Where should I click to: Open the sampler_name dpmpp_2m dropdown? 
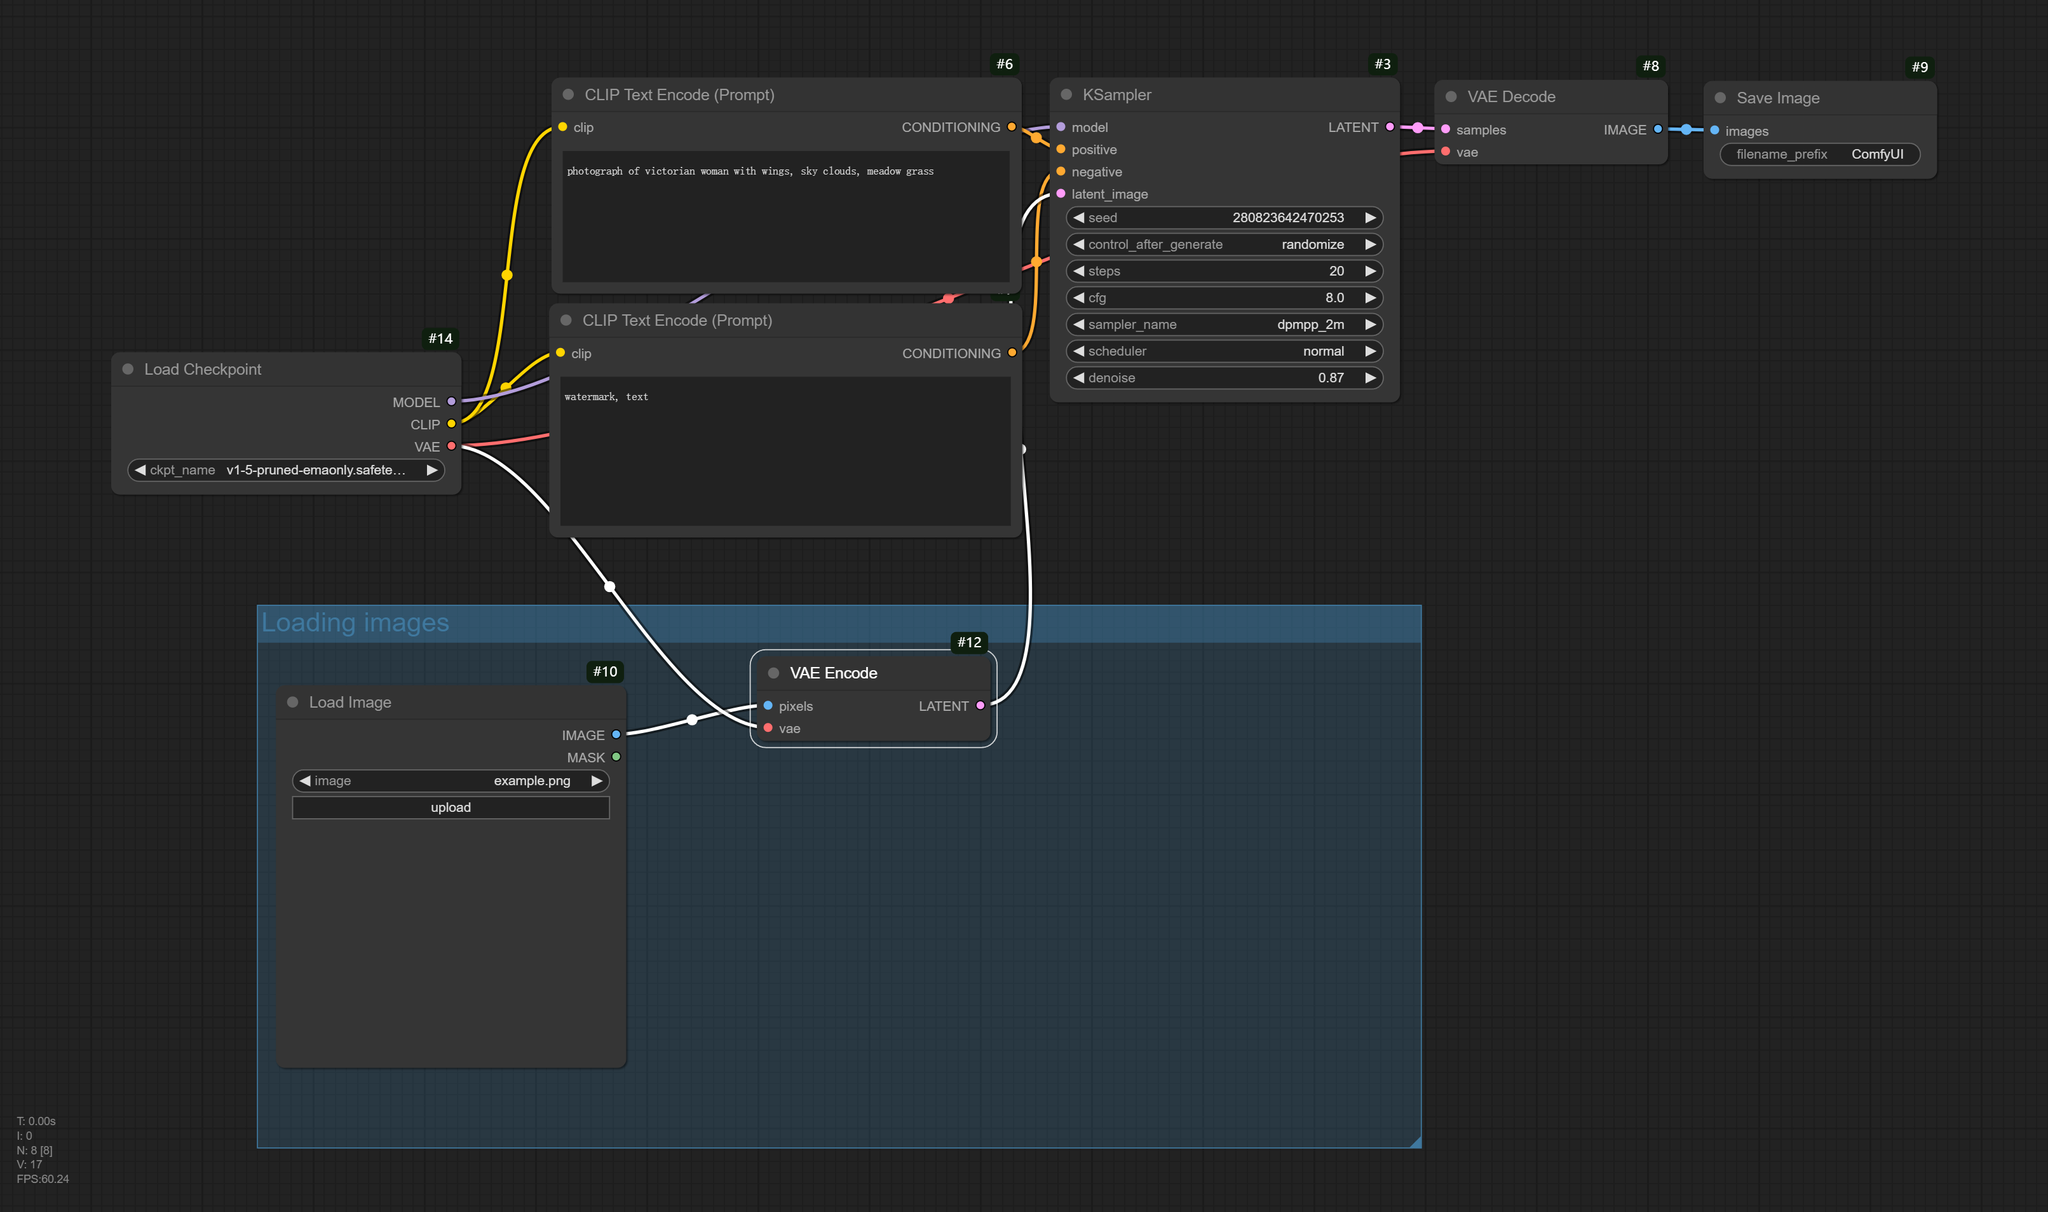click(x=1224, y=324)
